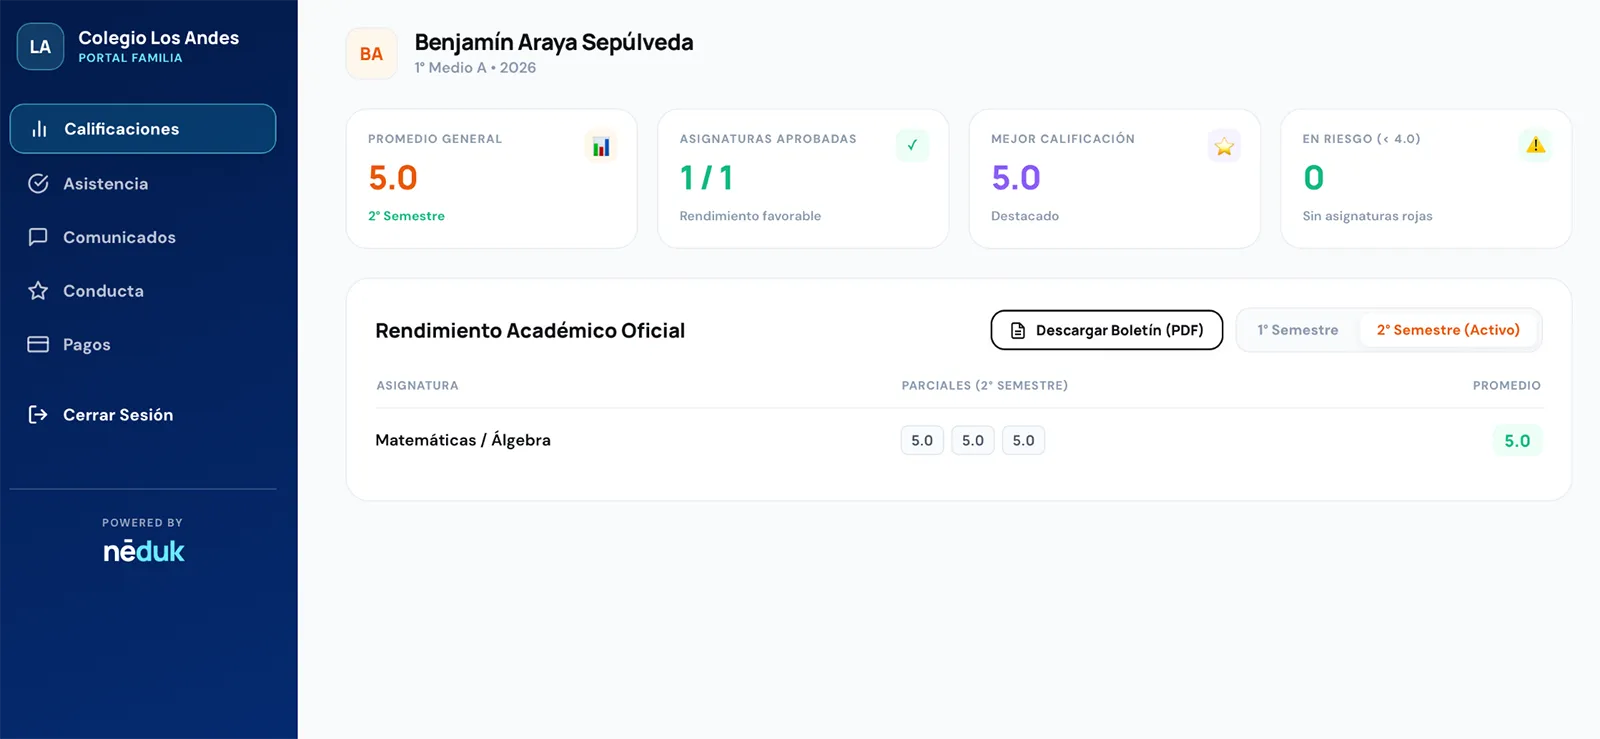Click the Destacado label
The height and width of the screenshot is (739, 1600).
[1025, 216]
